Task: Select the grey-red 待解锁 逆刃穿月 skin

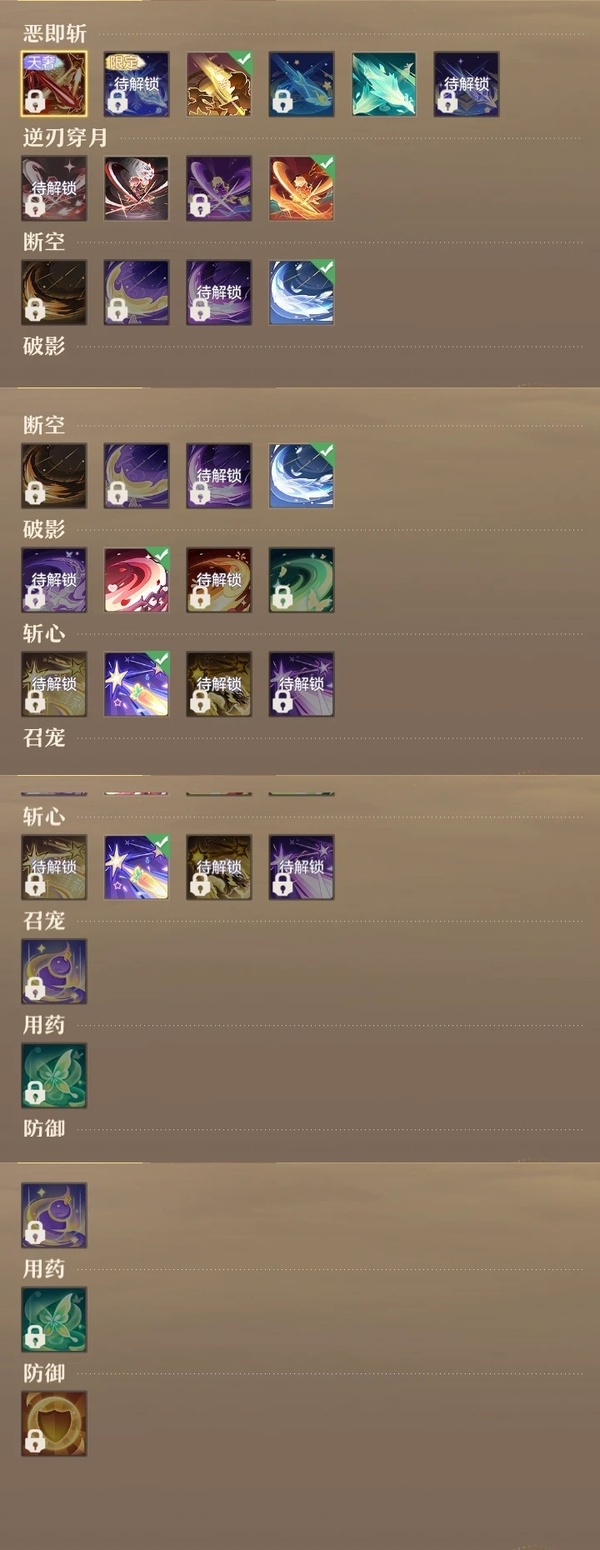Action: (x=54, y=188)
